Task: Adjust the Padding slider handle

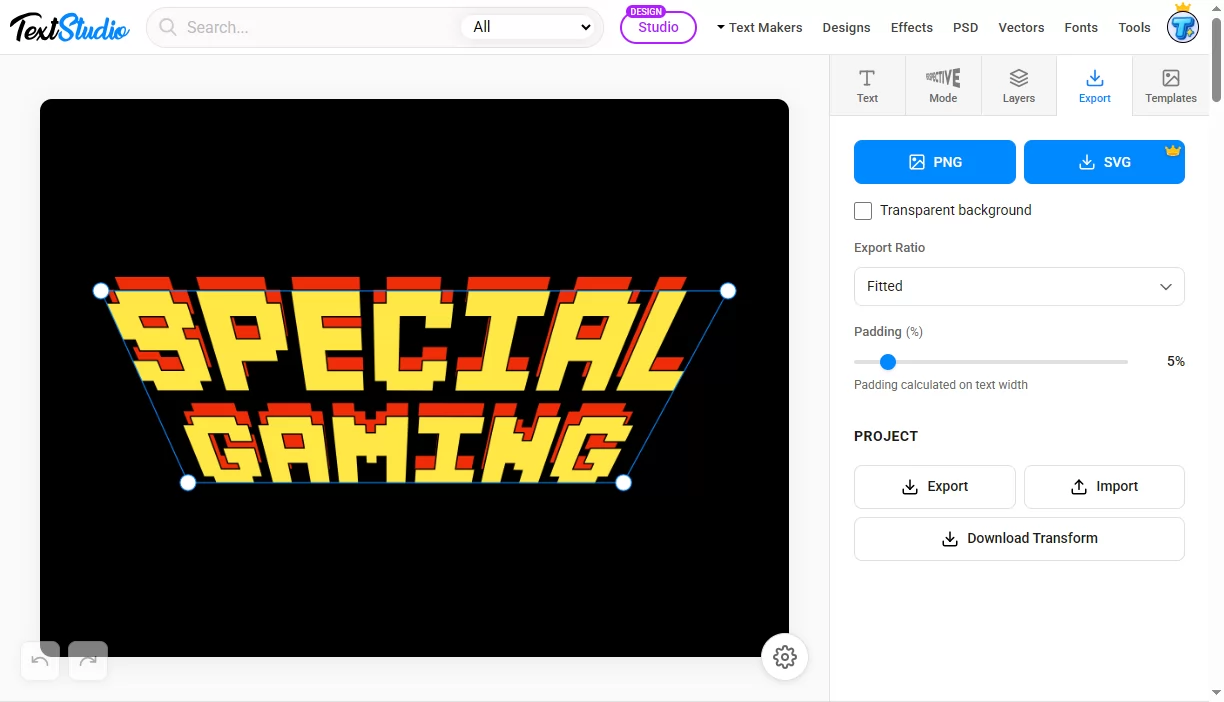Action: (888, 362)
